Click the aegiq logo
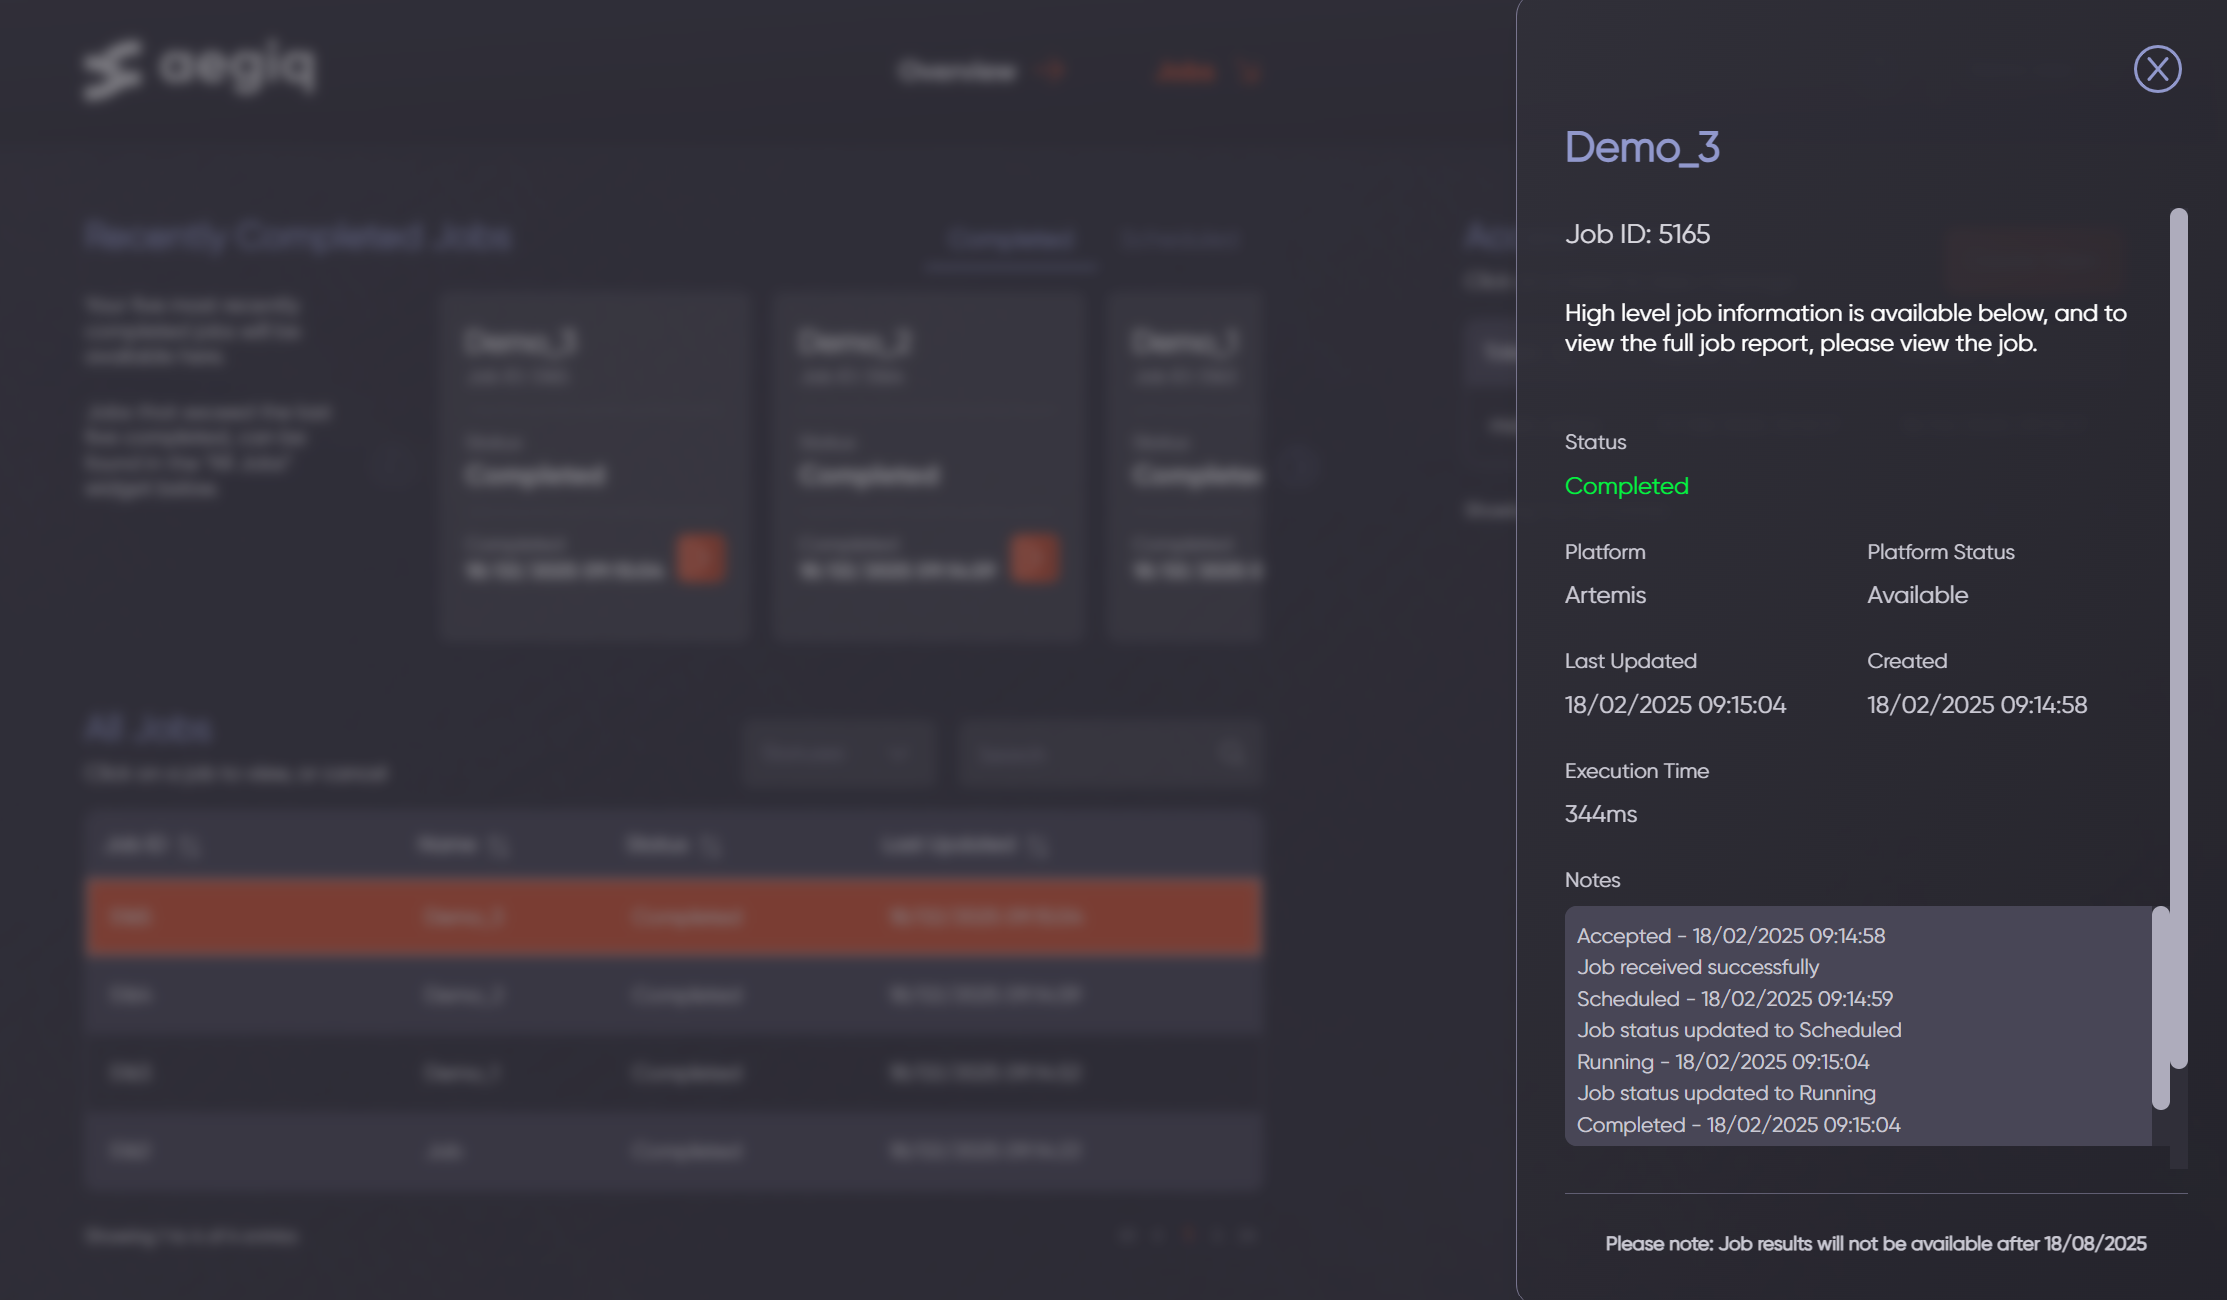This screenshot has height=1300, width=2227. [x=199, y=69]
